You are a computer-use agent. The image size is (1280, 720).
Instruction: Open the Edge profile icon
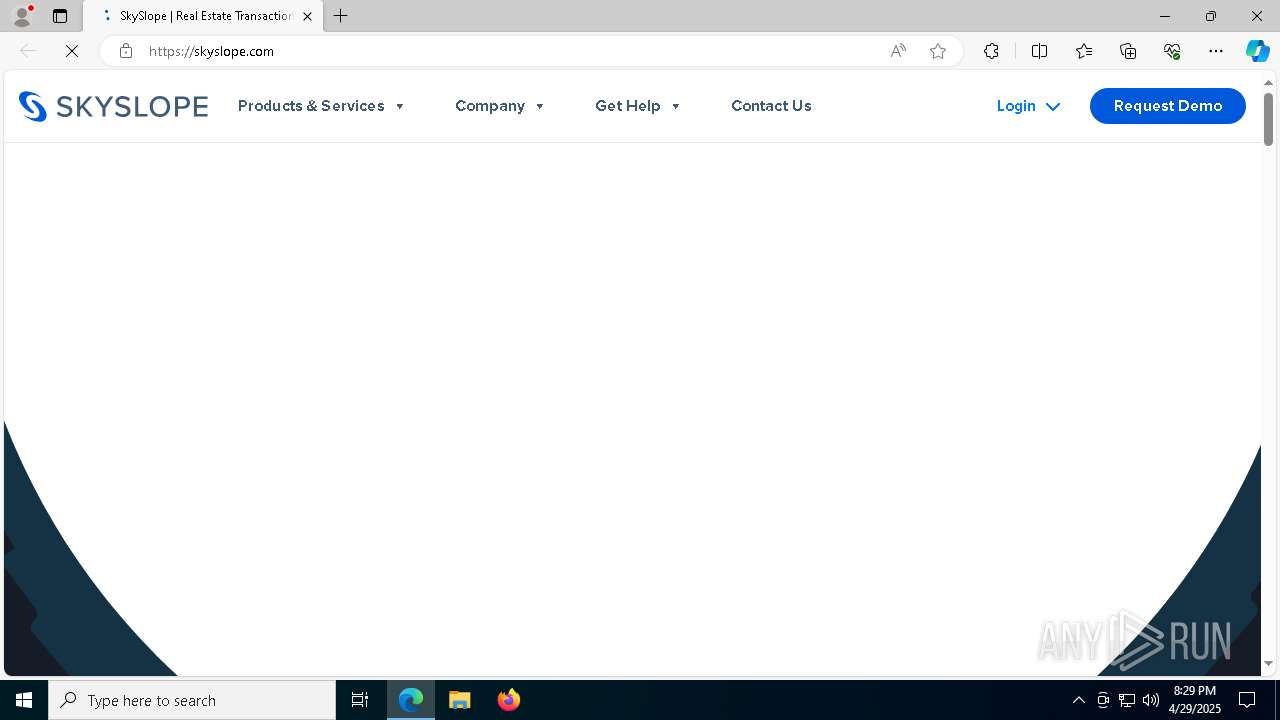coord(22,16)
